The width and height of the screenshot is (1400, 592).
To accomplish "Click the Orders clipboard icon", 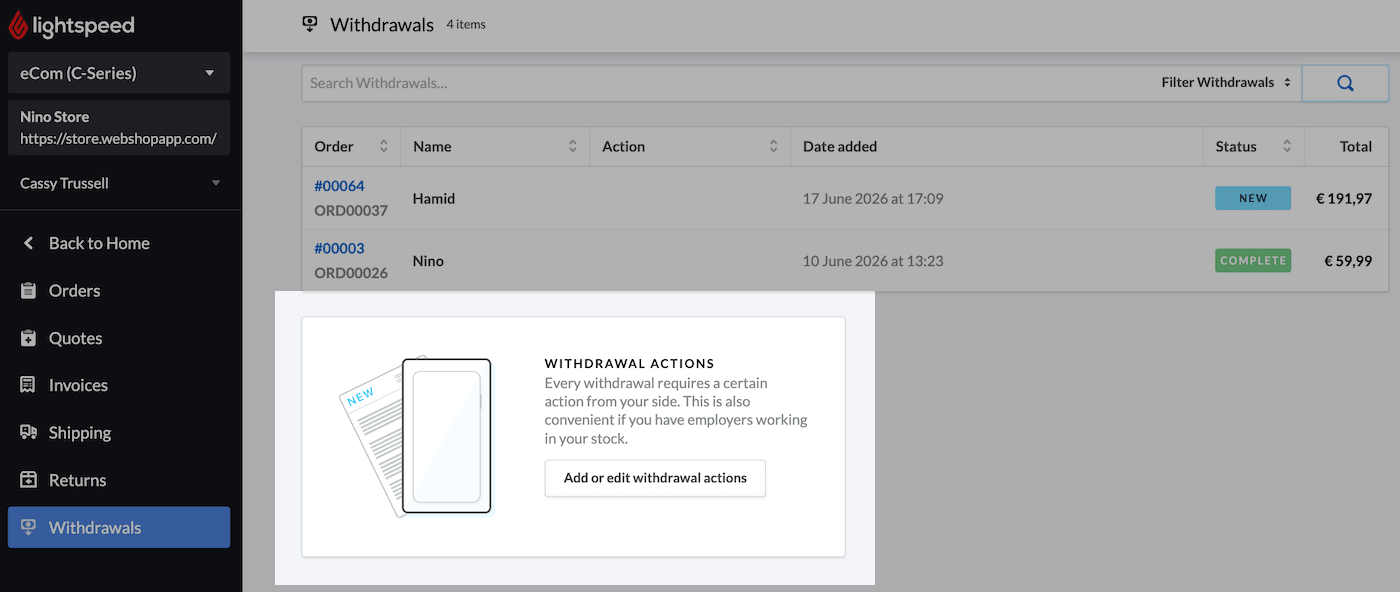I will pyautogui.click(x=28, y=291).
